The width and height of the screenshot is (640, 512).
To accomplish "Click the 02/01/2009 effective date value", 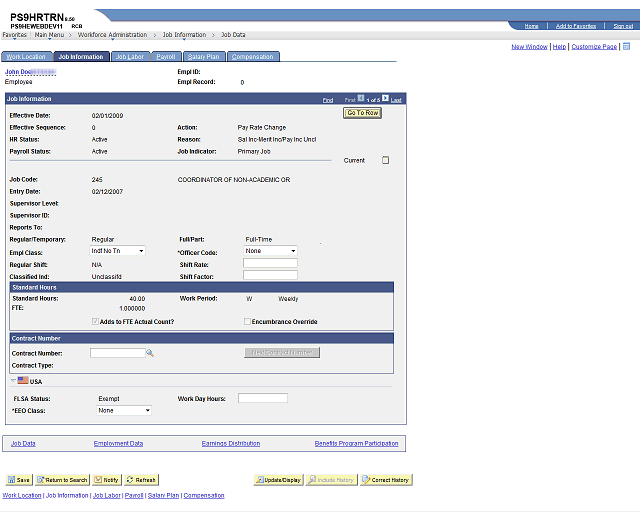I will tap(107, 116).
